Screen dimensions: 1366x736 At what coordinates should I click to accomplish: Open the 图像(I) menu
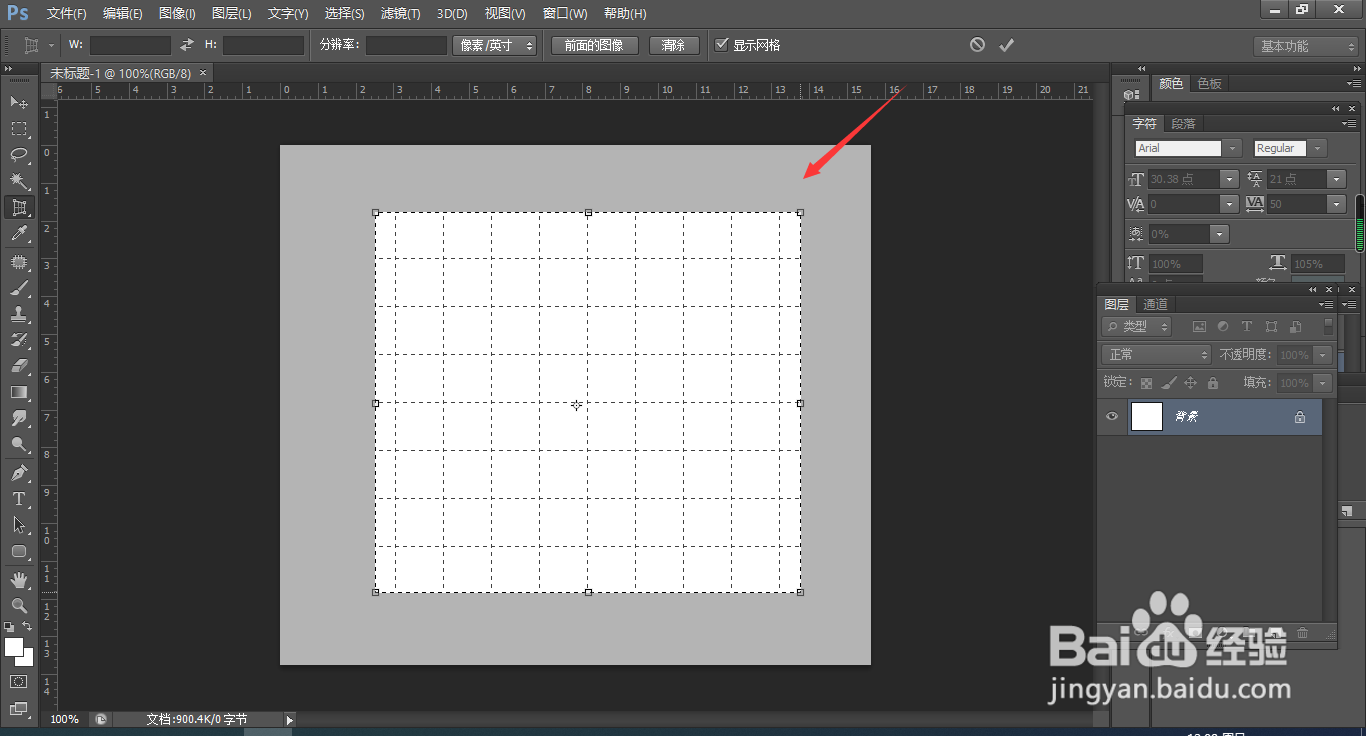click(x=177, y=14)
